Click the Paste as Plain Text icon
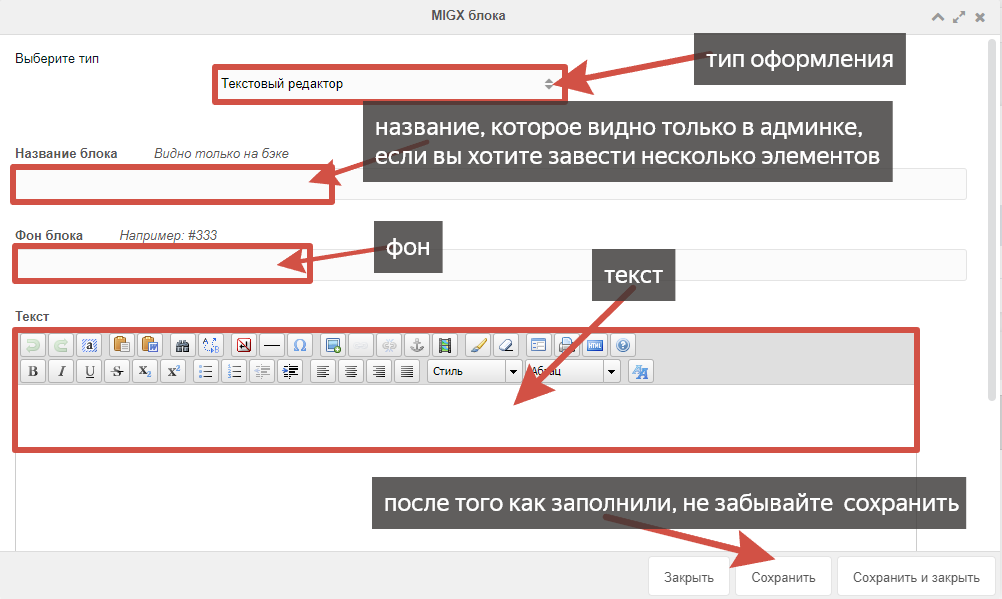Image resolution: width=1002 pixels, height=599 pixels. (x=121, y=345)
